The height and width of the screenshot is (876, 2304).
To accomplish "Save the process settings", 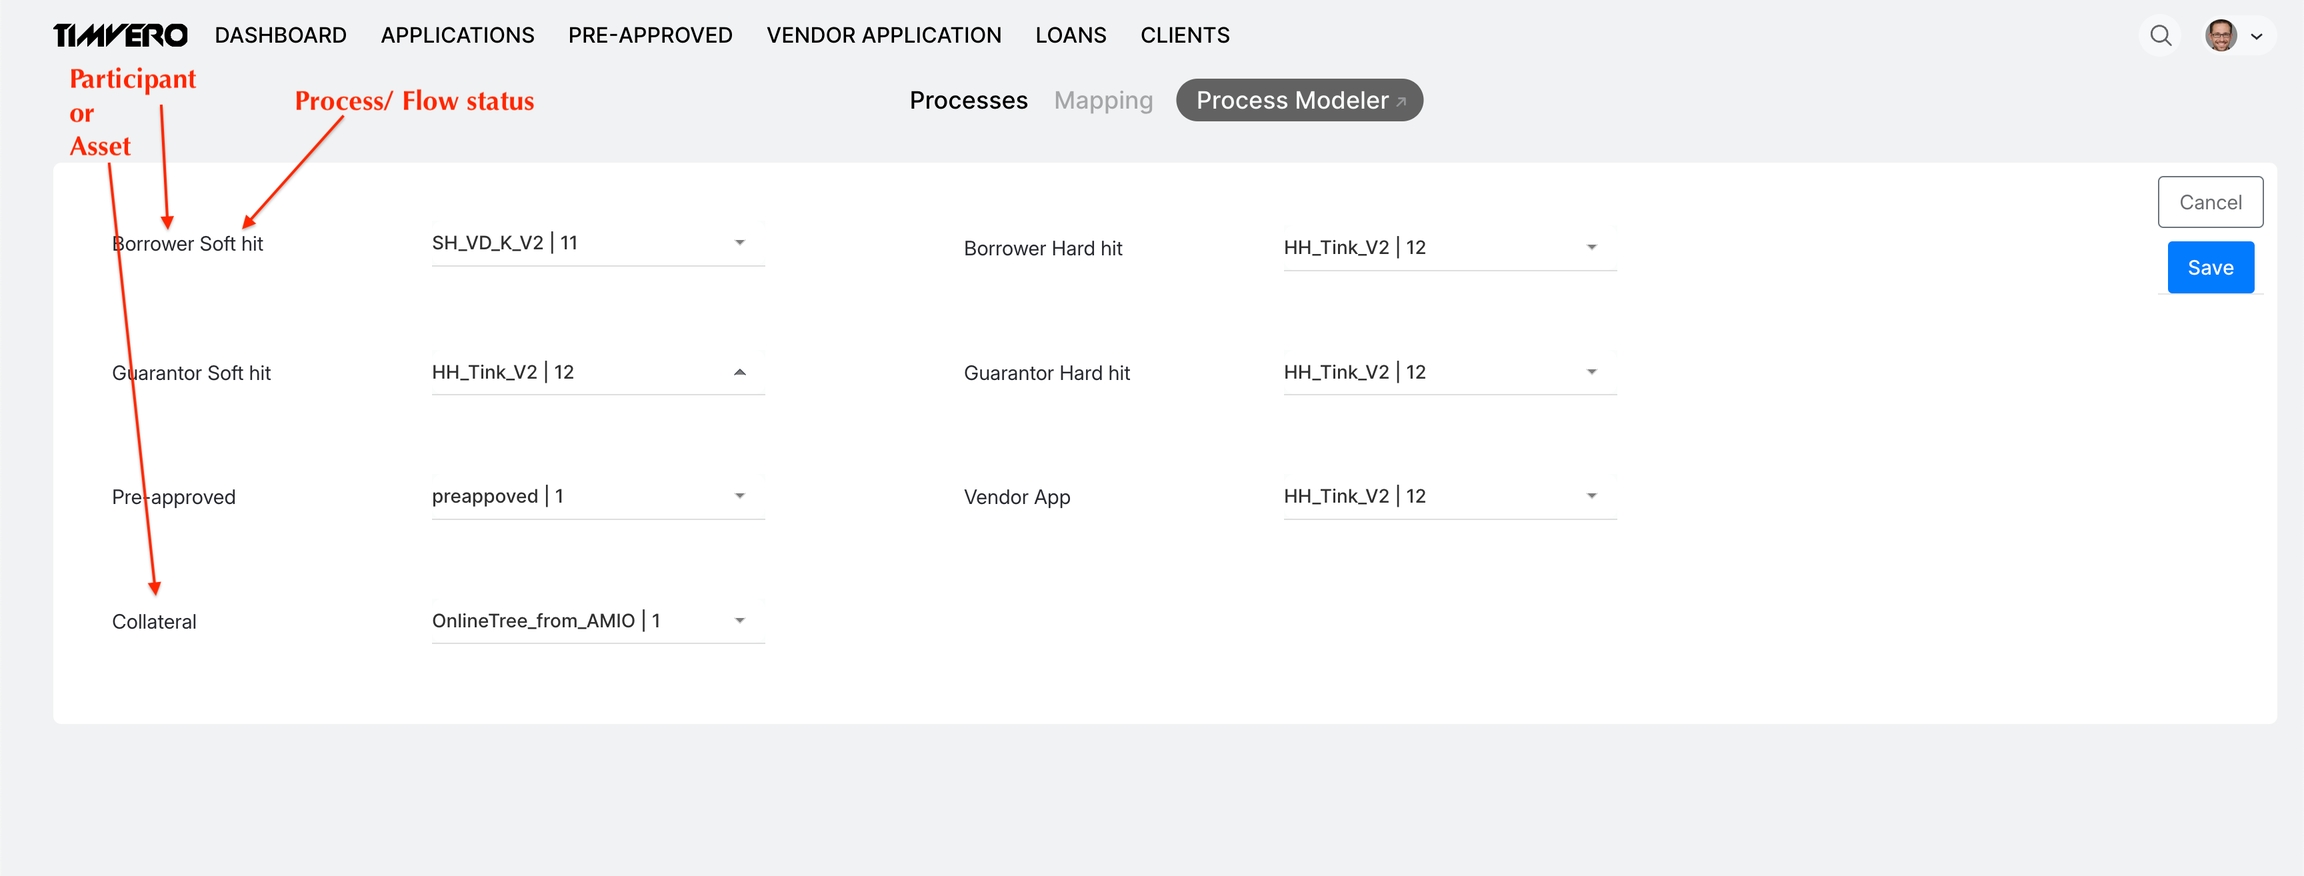I will point(2210,268).
